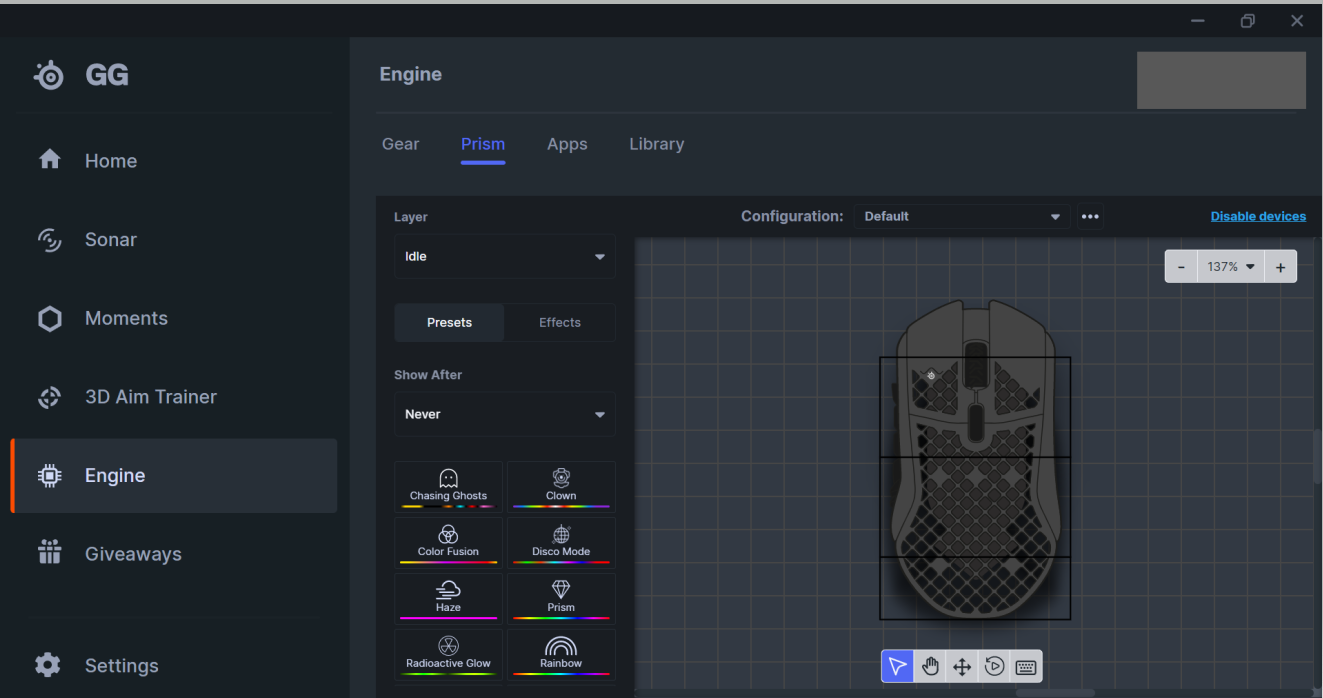Choose the four-arrow move tool
This screenshot has width=1323, height=698.
click(x=962, y=667)
